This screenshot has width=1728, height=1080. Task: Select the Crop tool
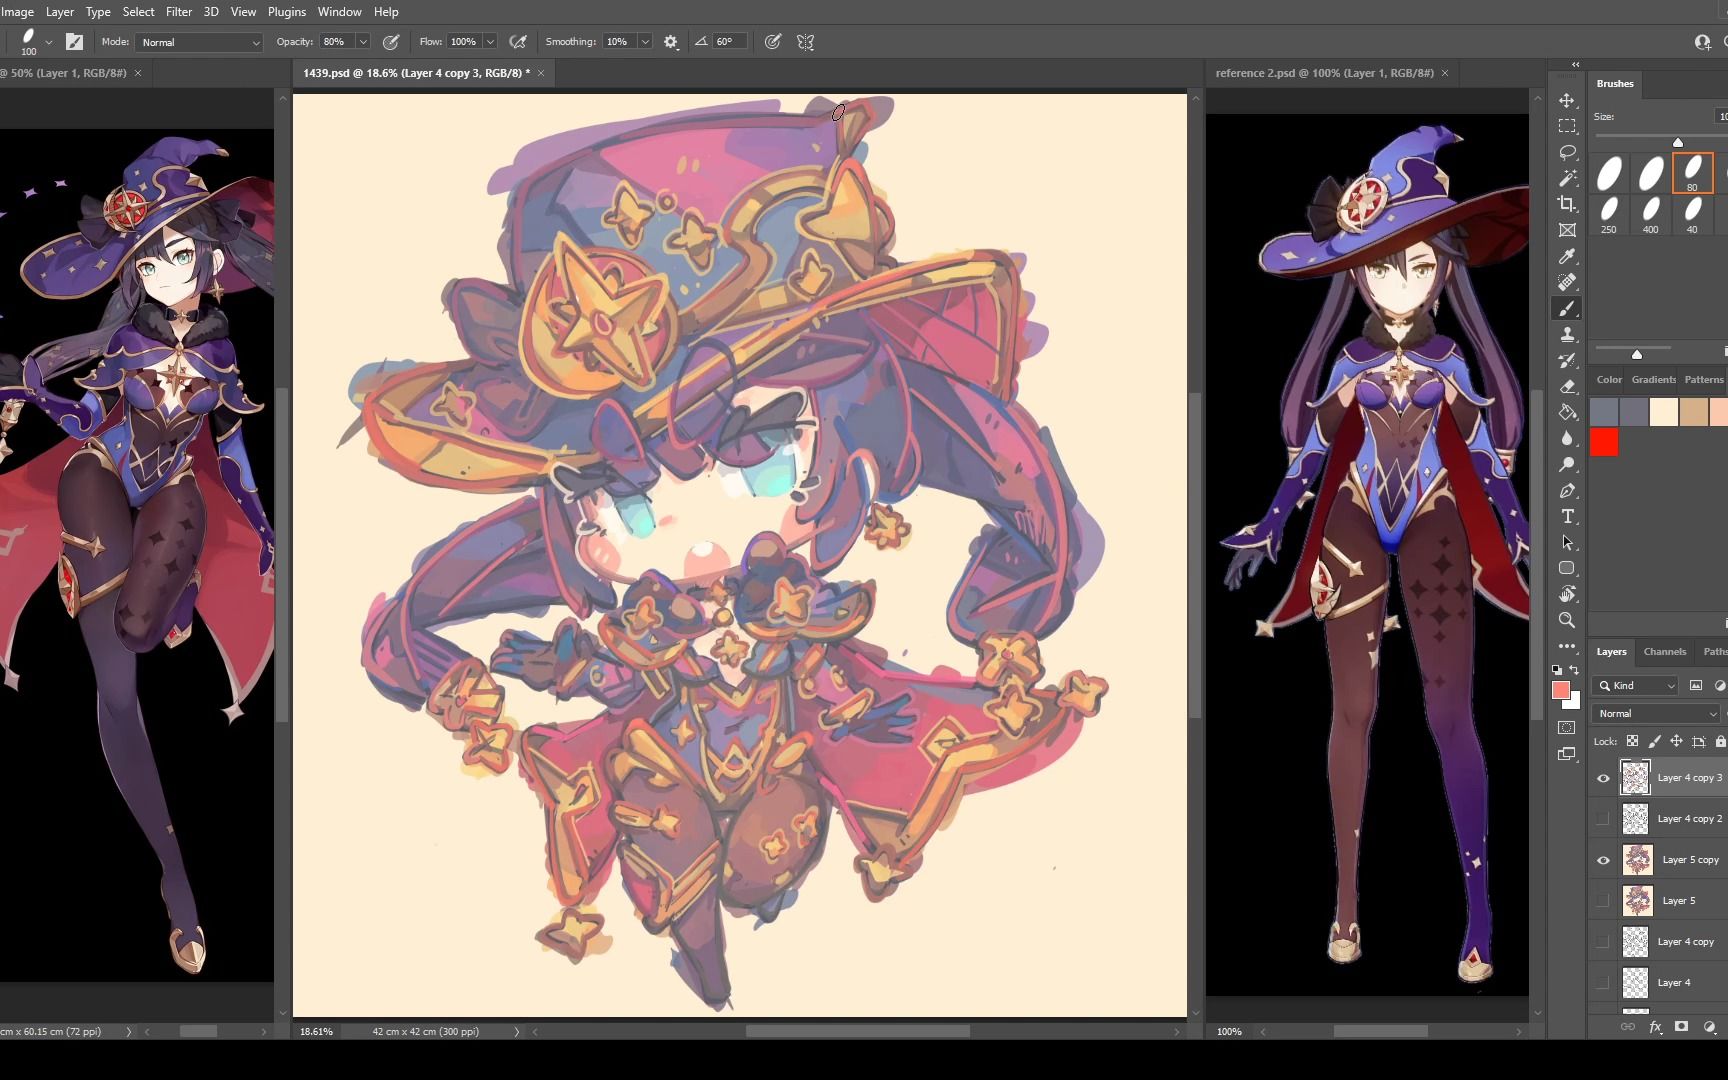pyautogui.click(x=1567, y=204)
